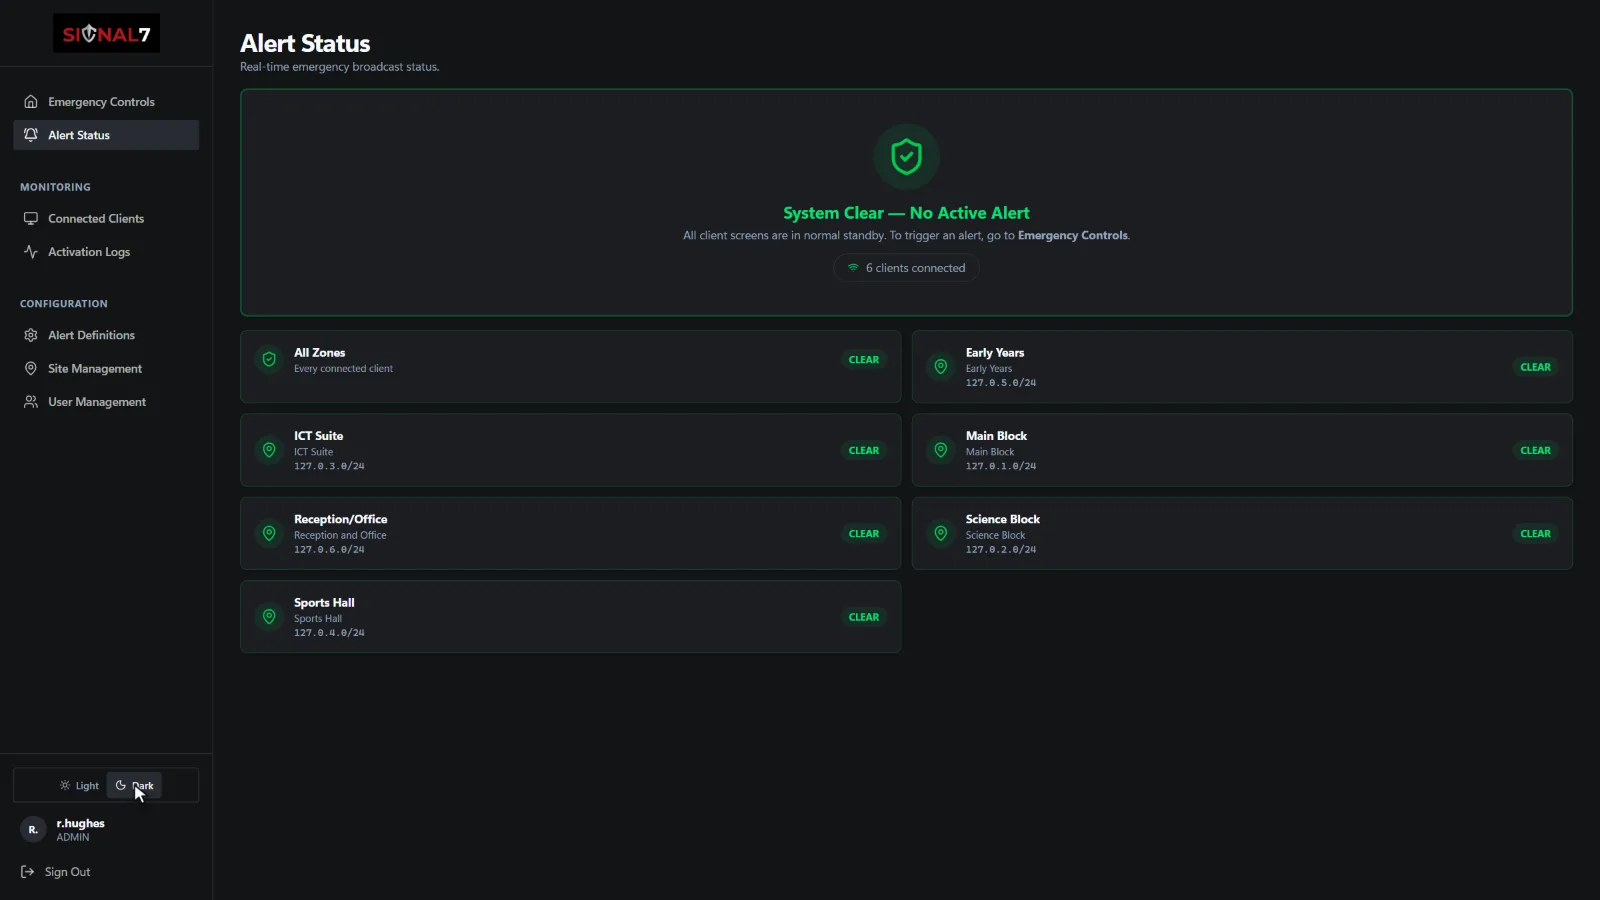Open the Connected Clients page
1600x900 pixels.
(x=106, y=218)
